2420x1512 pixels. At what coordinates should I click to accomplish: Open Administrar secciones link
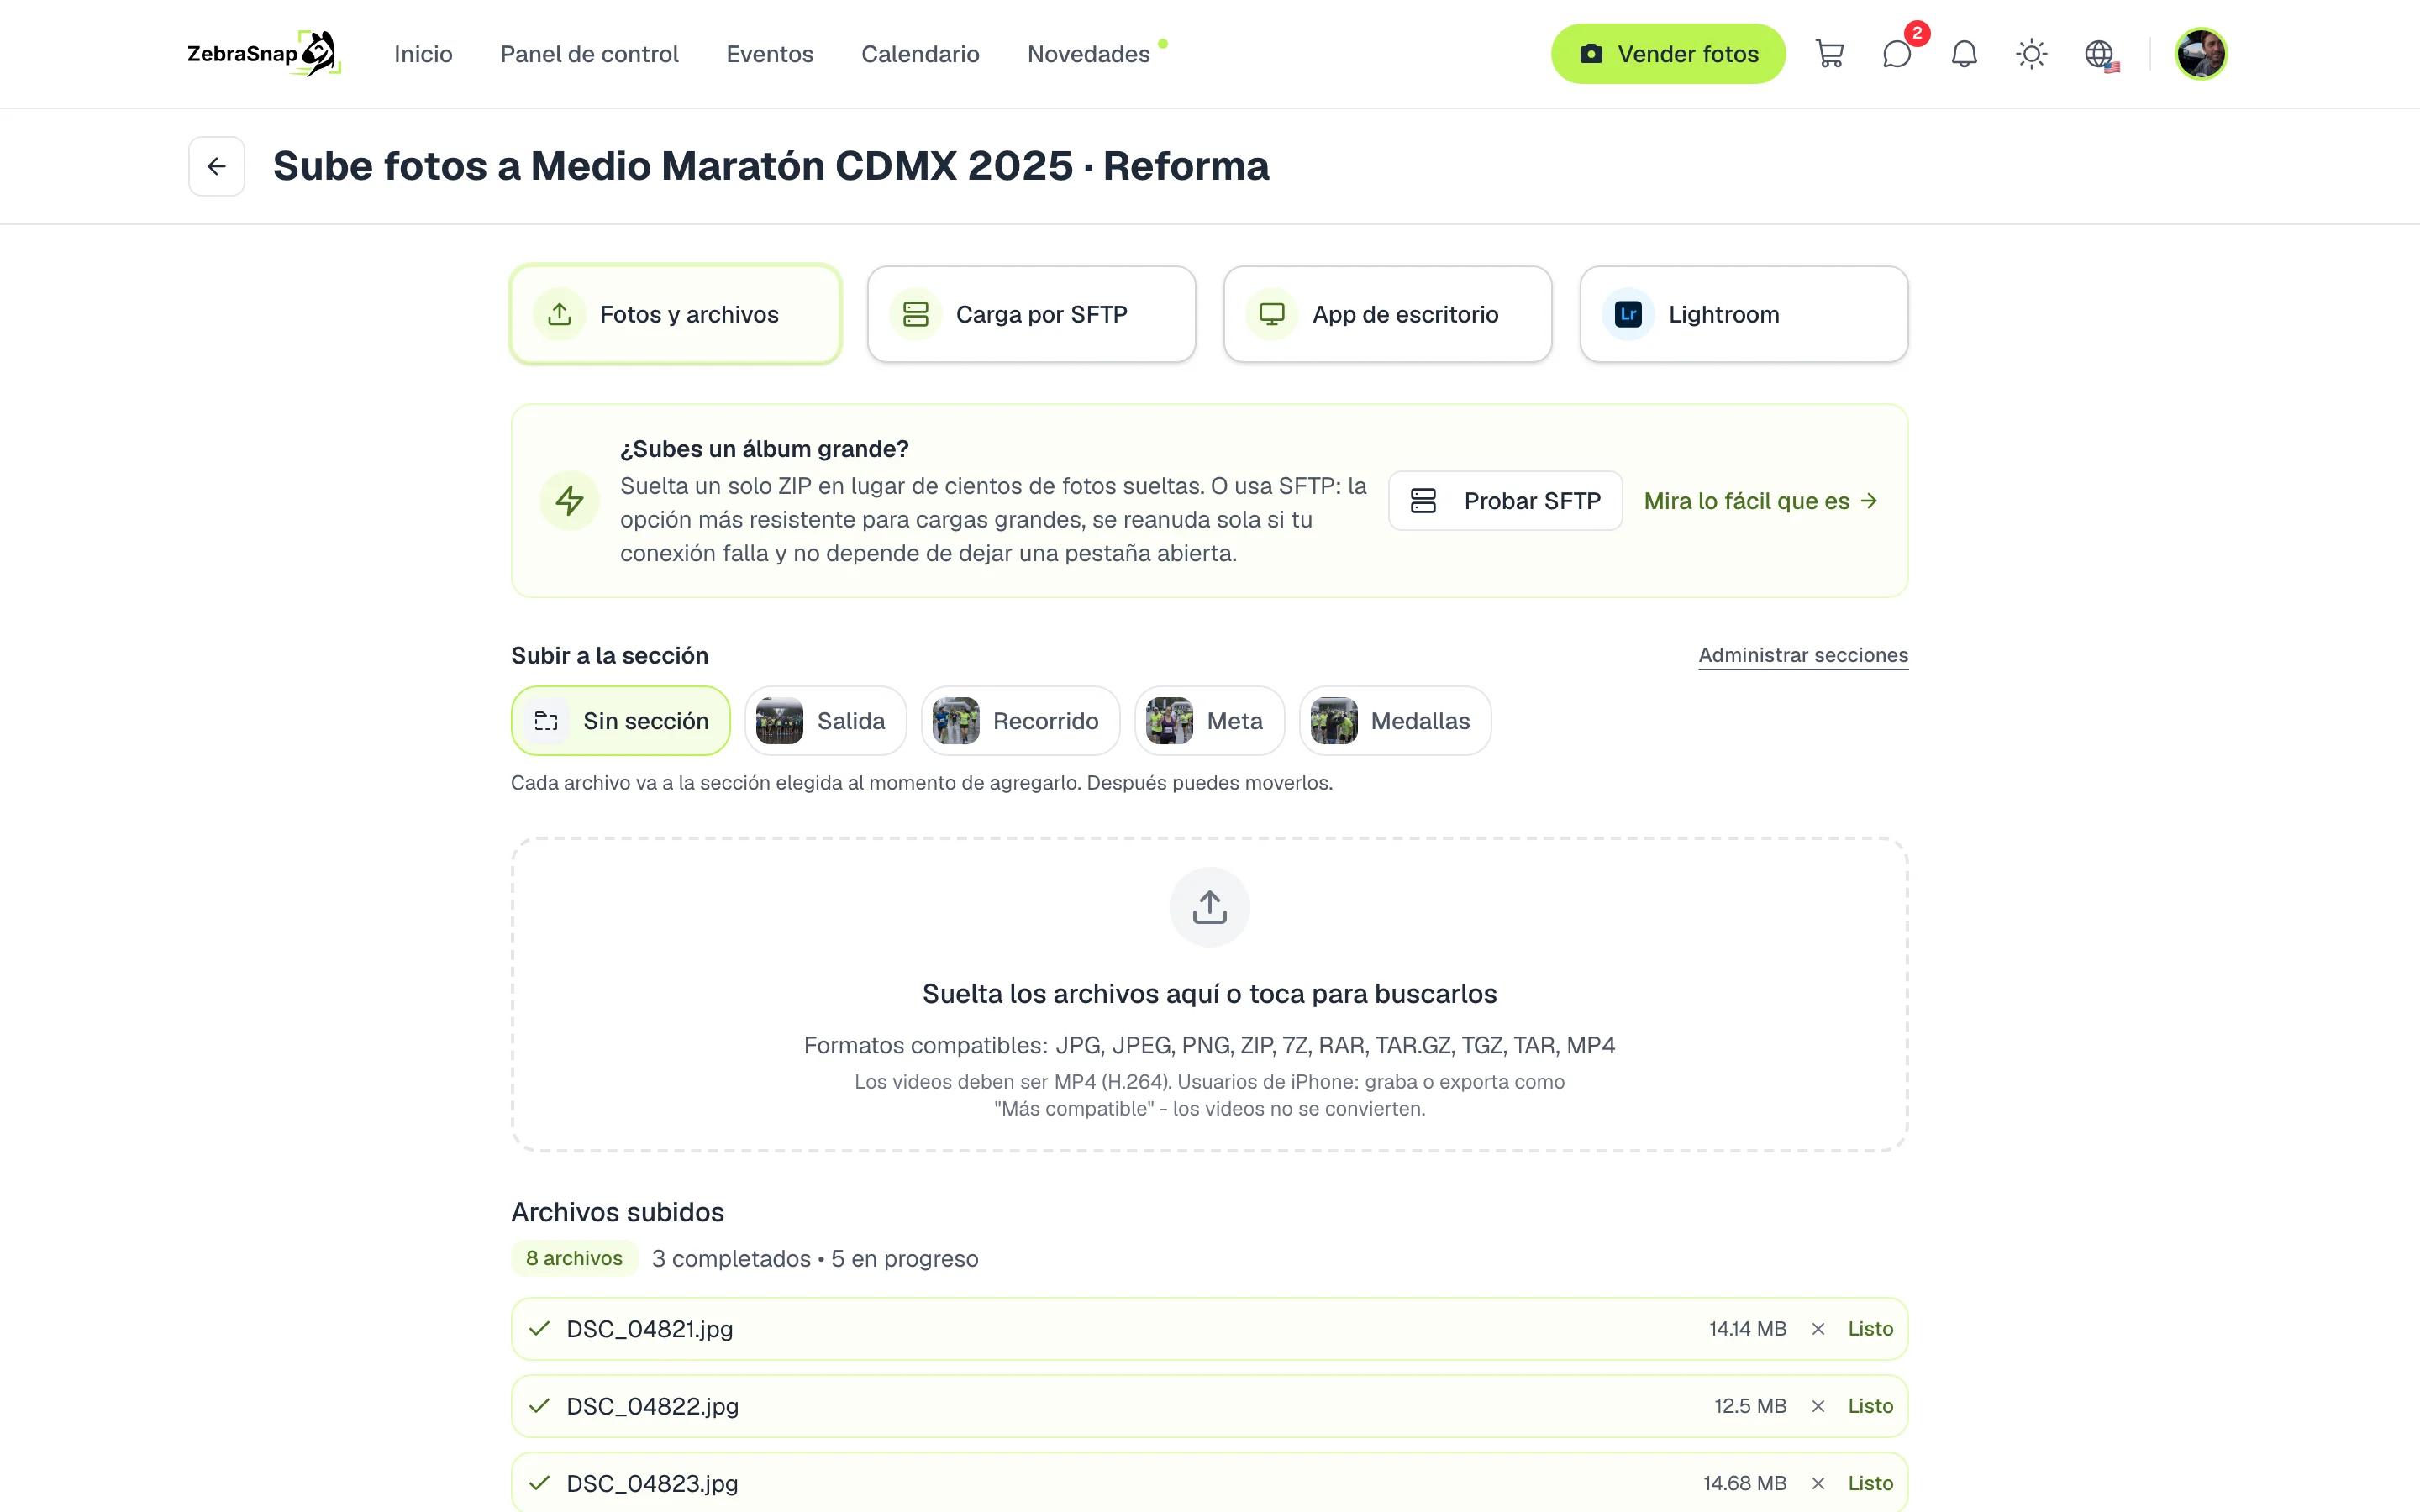coord(1803,655)
